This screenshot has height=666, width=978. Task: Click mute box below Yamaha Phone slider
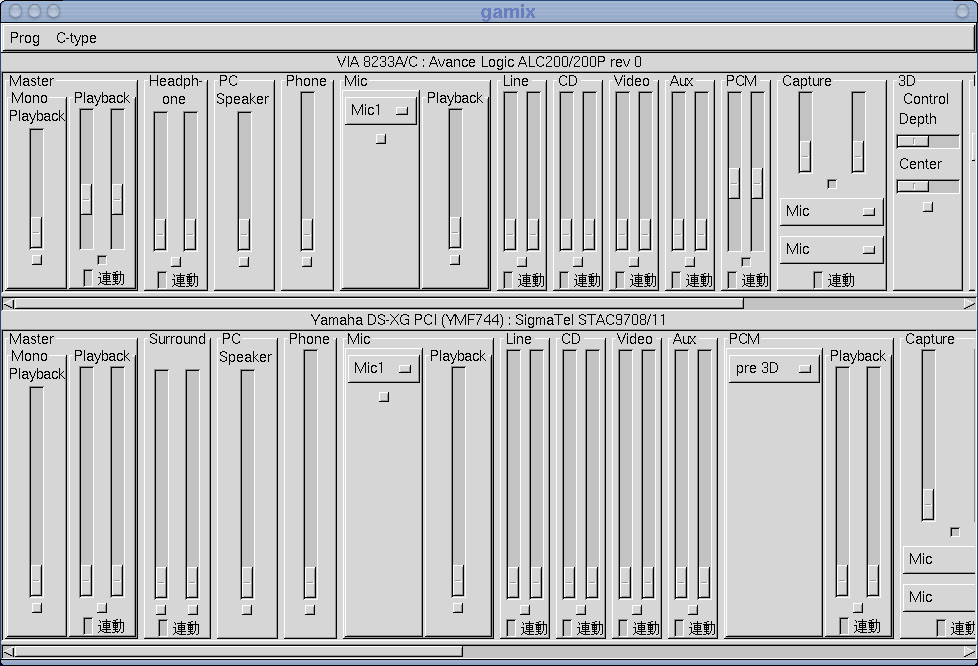pyautogui.click(x=310, y=609)
